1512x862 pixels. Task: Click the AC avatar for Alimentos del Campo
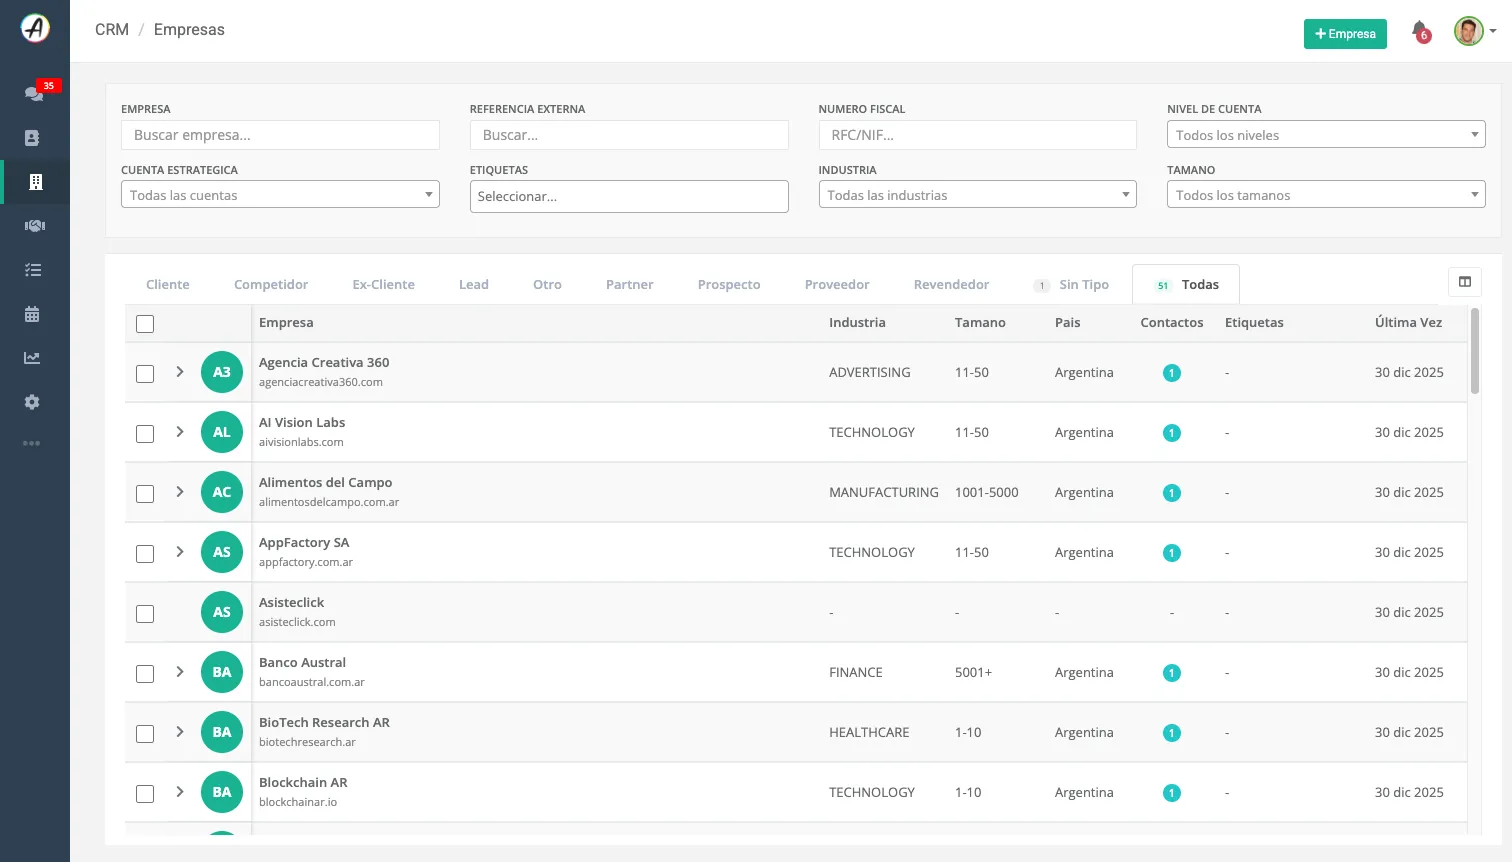222,492
